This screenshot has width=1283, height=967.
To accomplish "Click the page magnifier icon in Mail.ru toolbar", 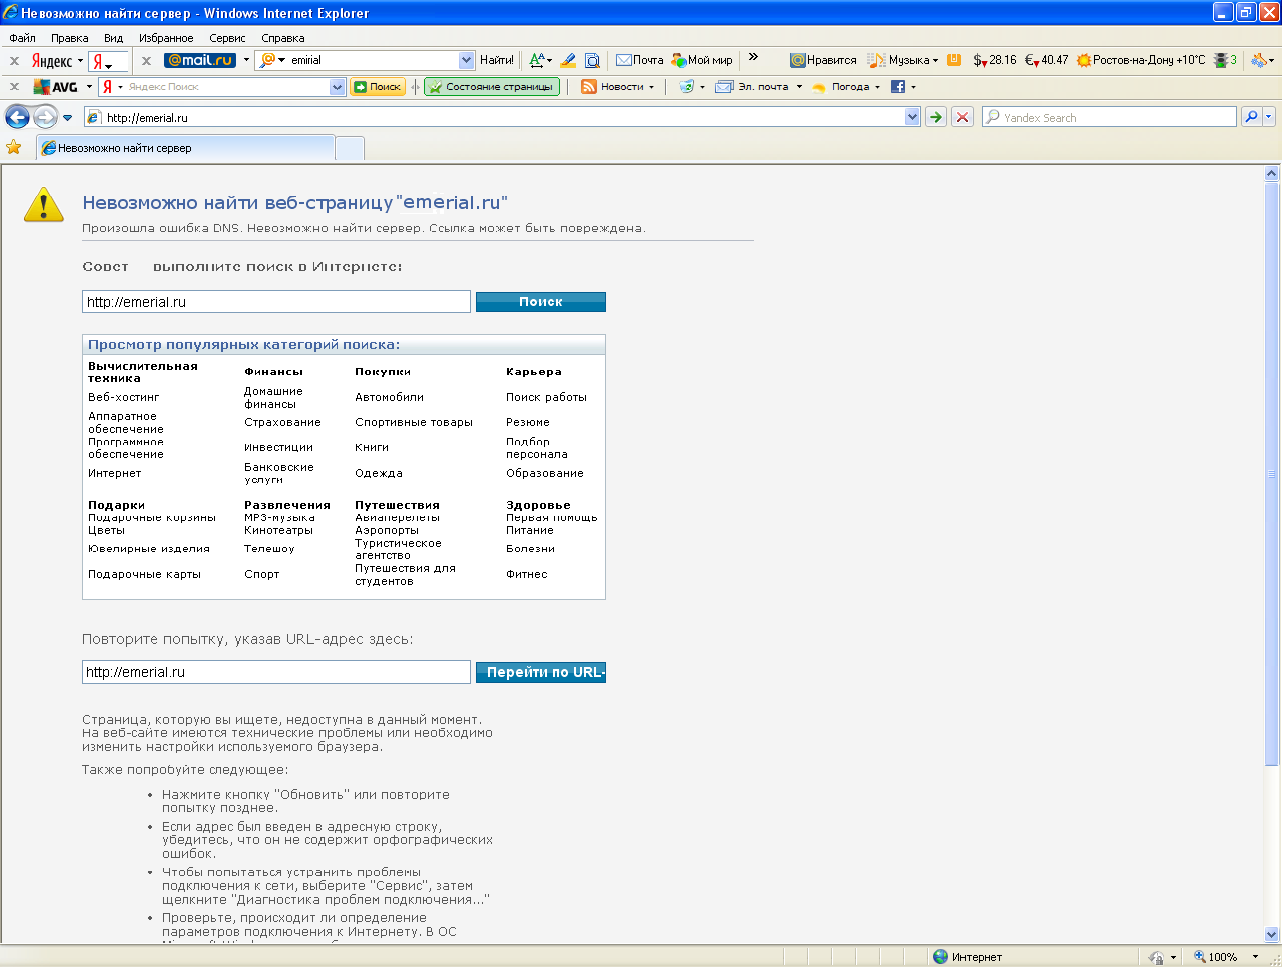I will (x=592, y=60).
